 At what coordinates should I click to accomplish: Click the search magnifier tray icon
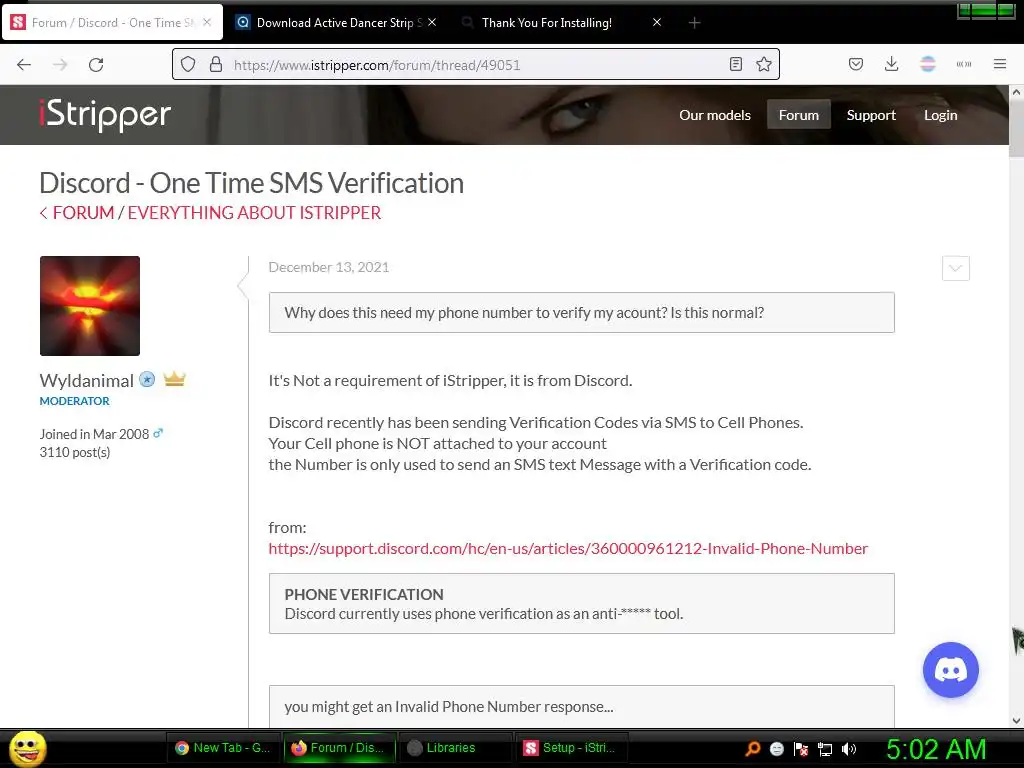tap(753, 748)
